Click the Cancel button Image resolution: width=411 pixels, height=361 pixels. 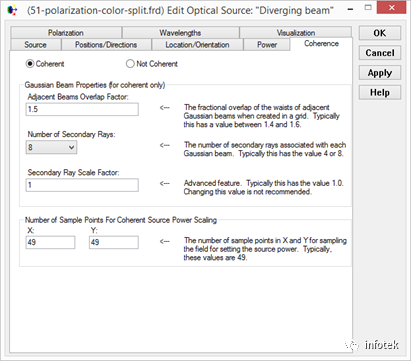point(380,53)
